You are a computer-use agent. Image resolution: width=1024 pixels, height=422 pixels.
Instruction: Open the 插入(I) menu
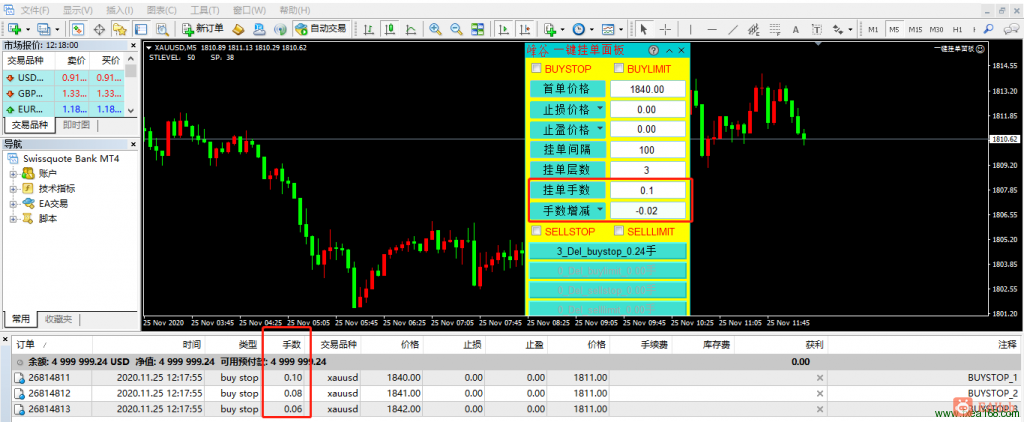tap(120, 10)
